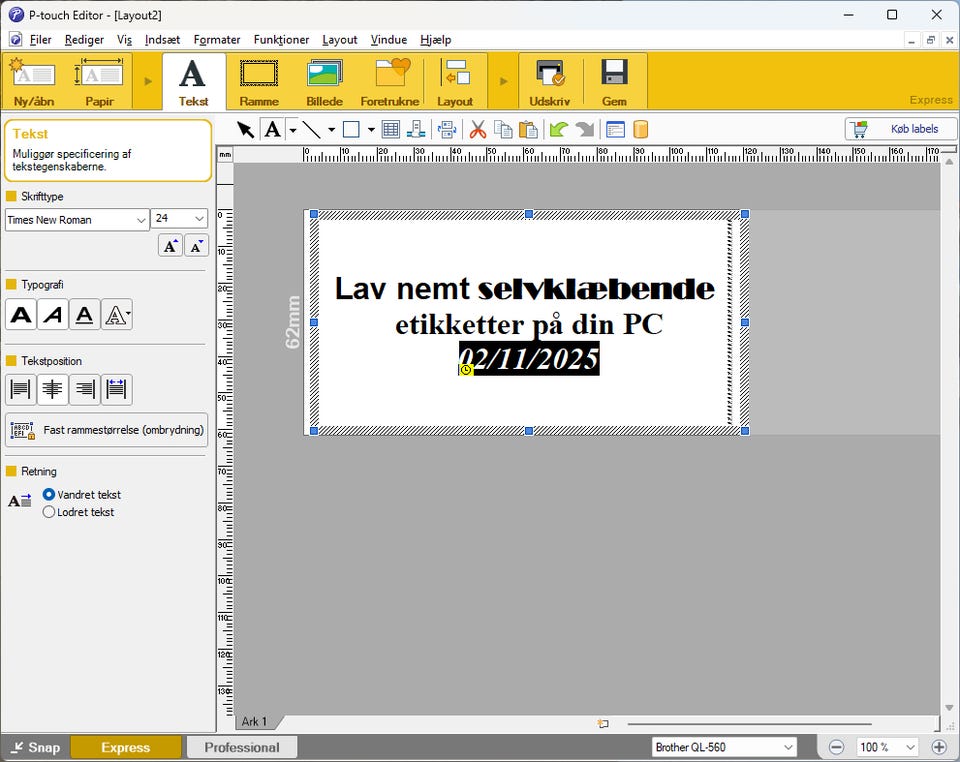The width and height of the screenshot is (960, 762).
Task: Open the Formater menu
Action: click(x=217, y=40)
